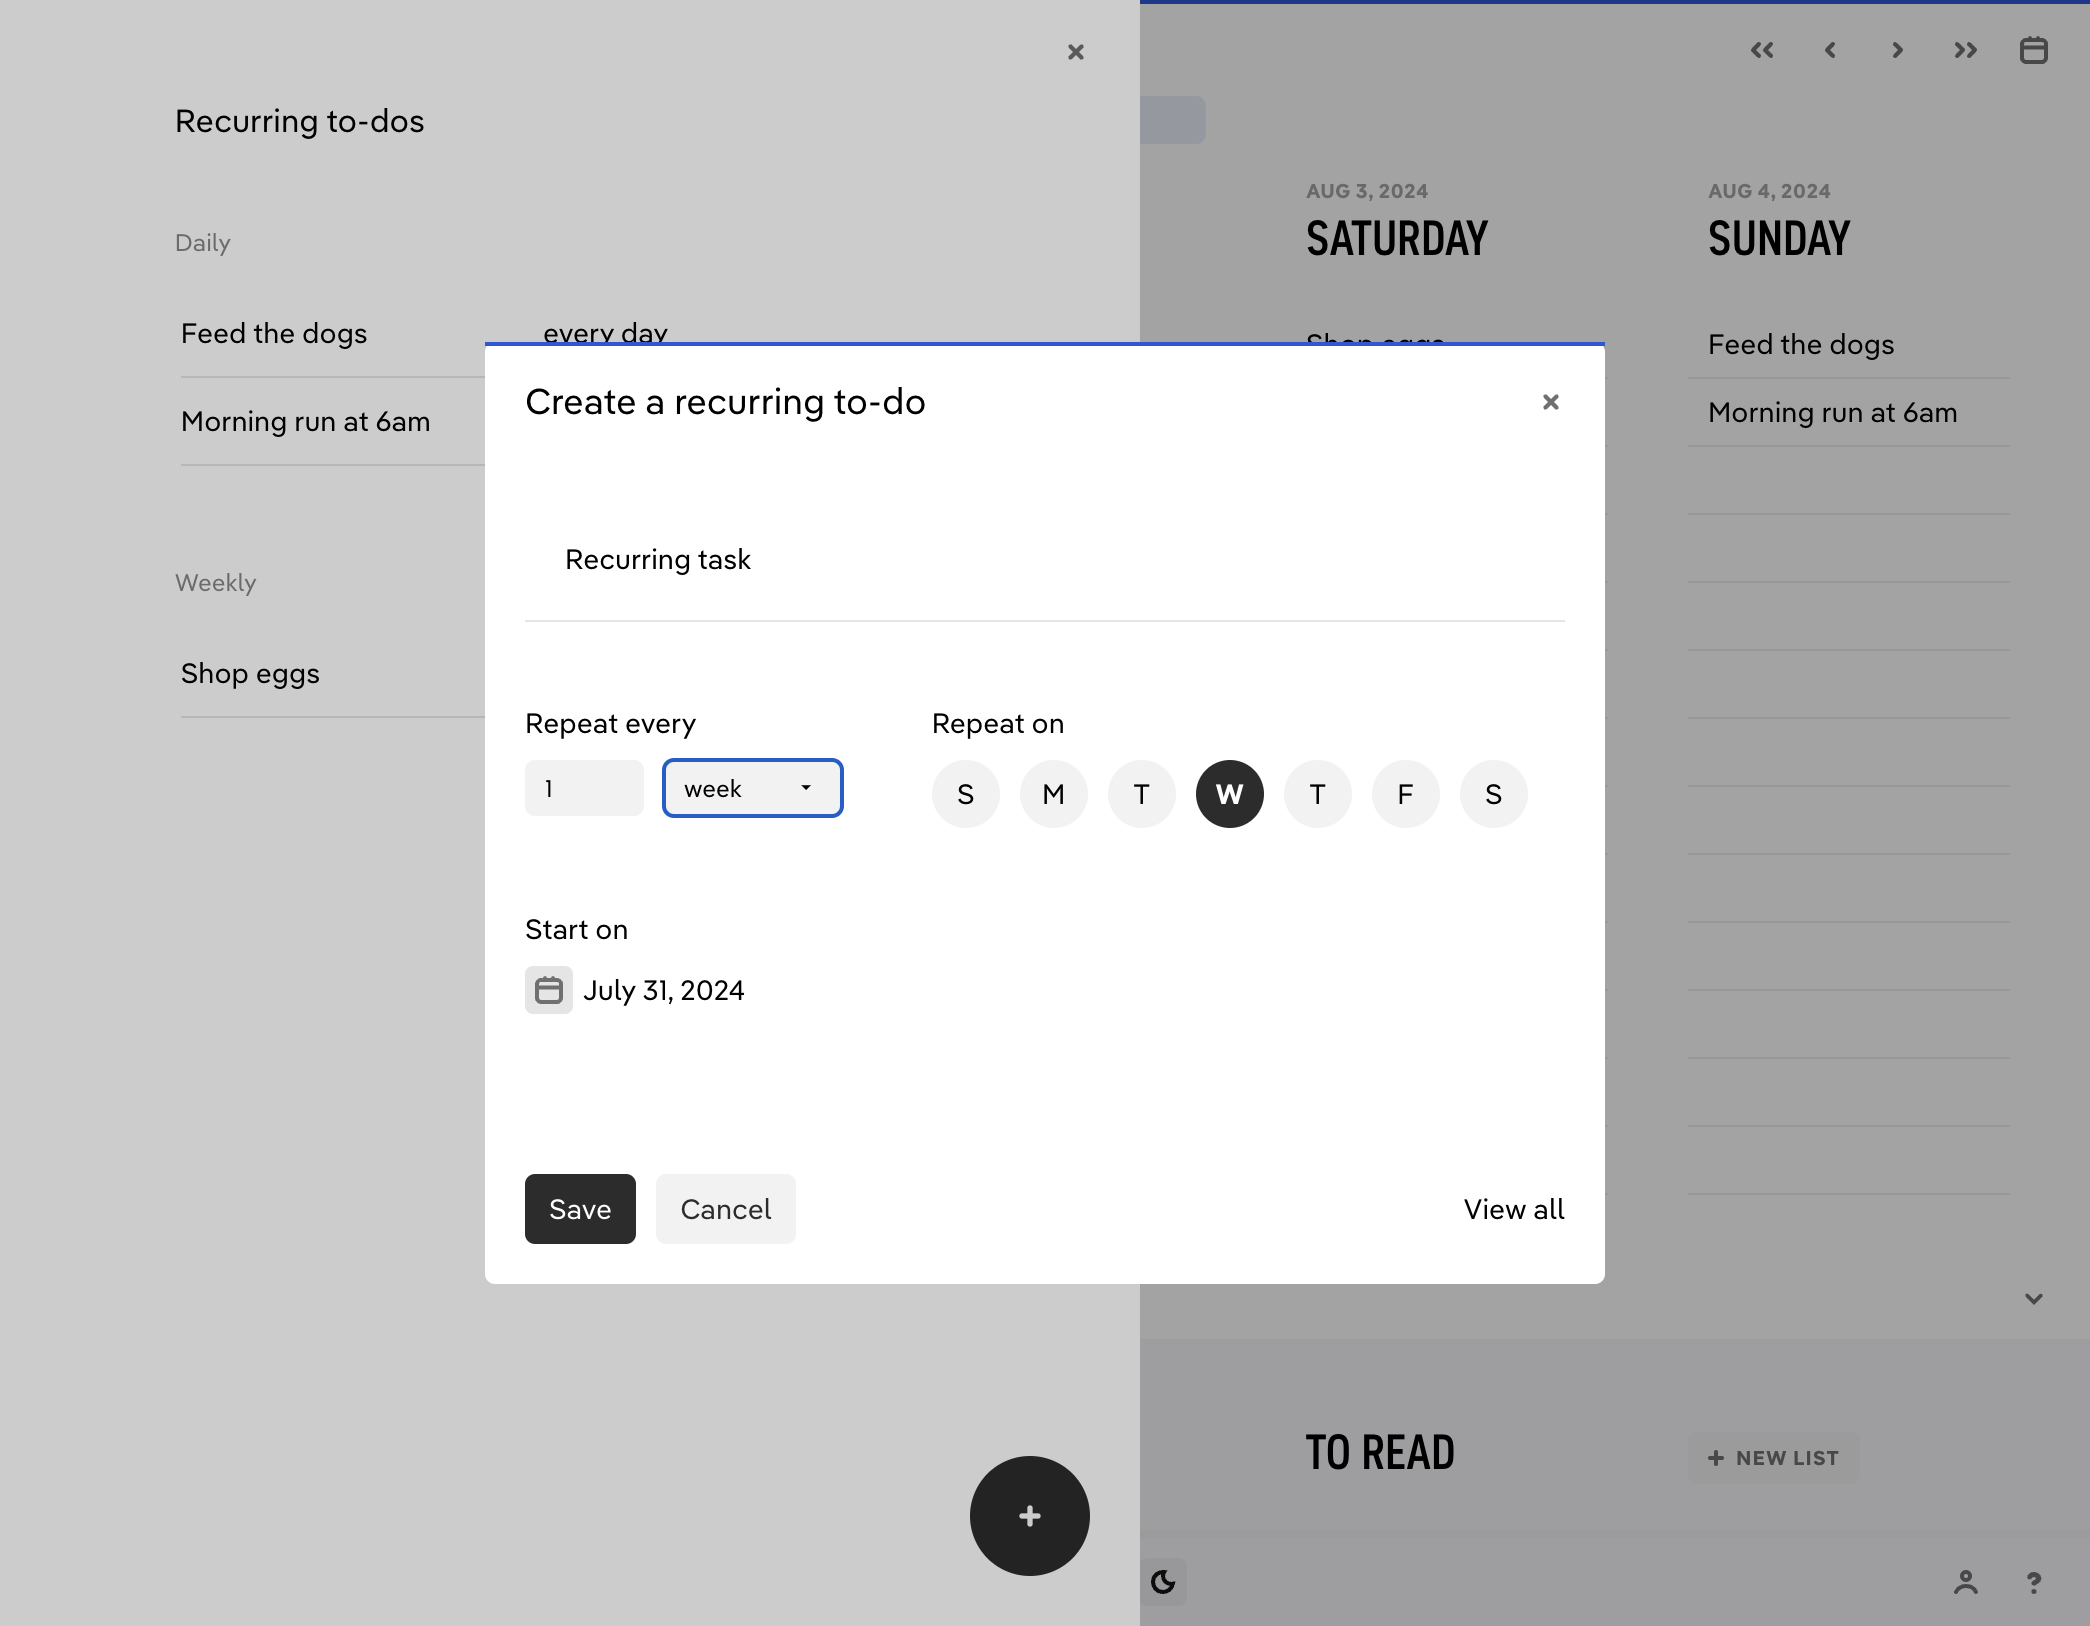This screenshot has height=1626, width=2090.
Task: Select Shop eggs weekly recurring item
Action: click(x=250, y=673)
